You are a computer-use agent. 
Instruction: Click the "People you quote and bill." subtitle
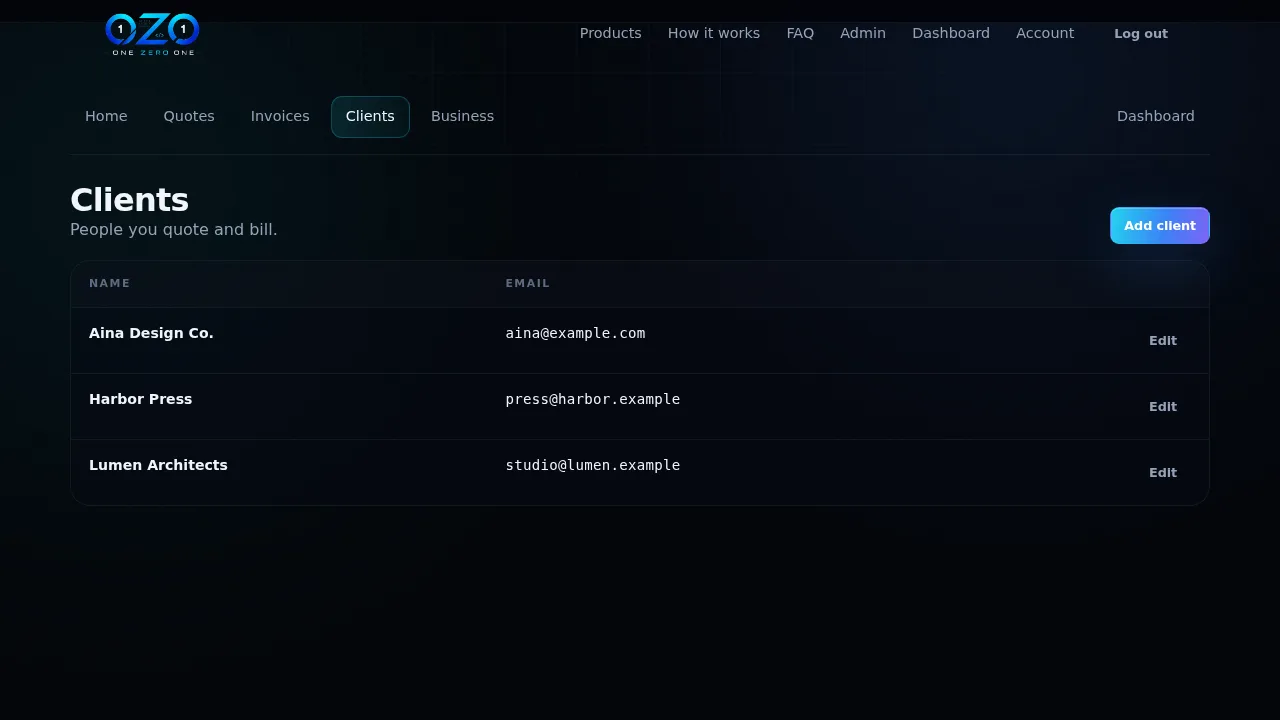[x=174, y=229]
